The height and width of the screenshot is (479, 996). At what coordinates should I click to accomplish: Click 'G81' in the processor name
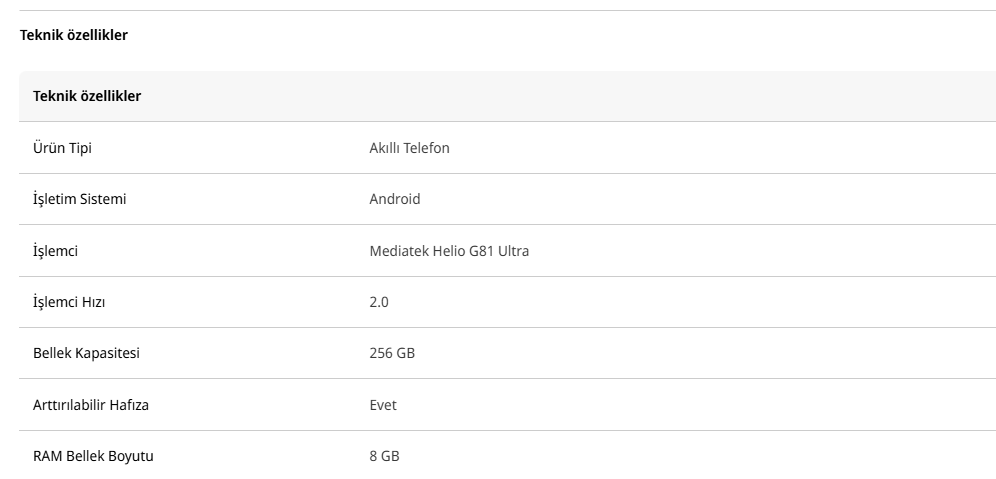coord(483,251)
